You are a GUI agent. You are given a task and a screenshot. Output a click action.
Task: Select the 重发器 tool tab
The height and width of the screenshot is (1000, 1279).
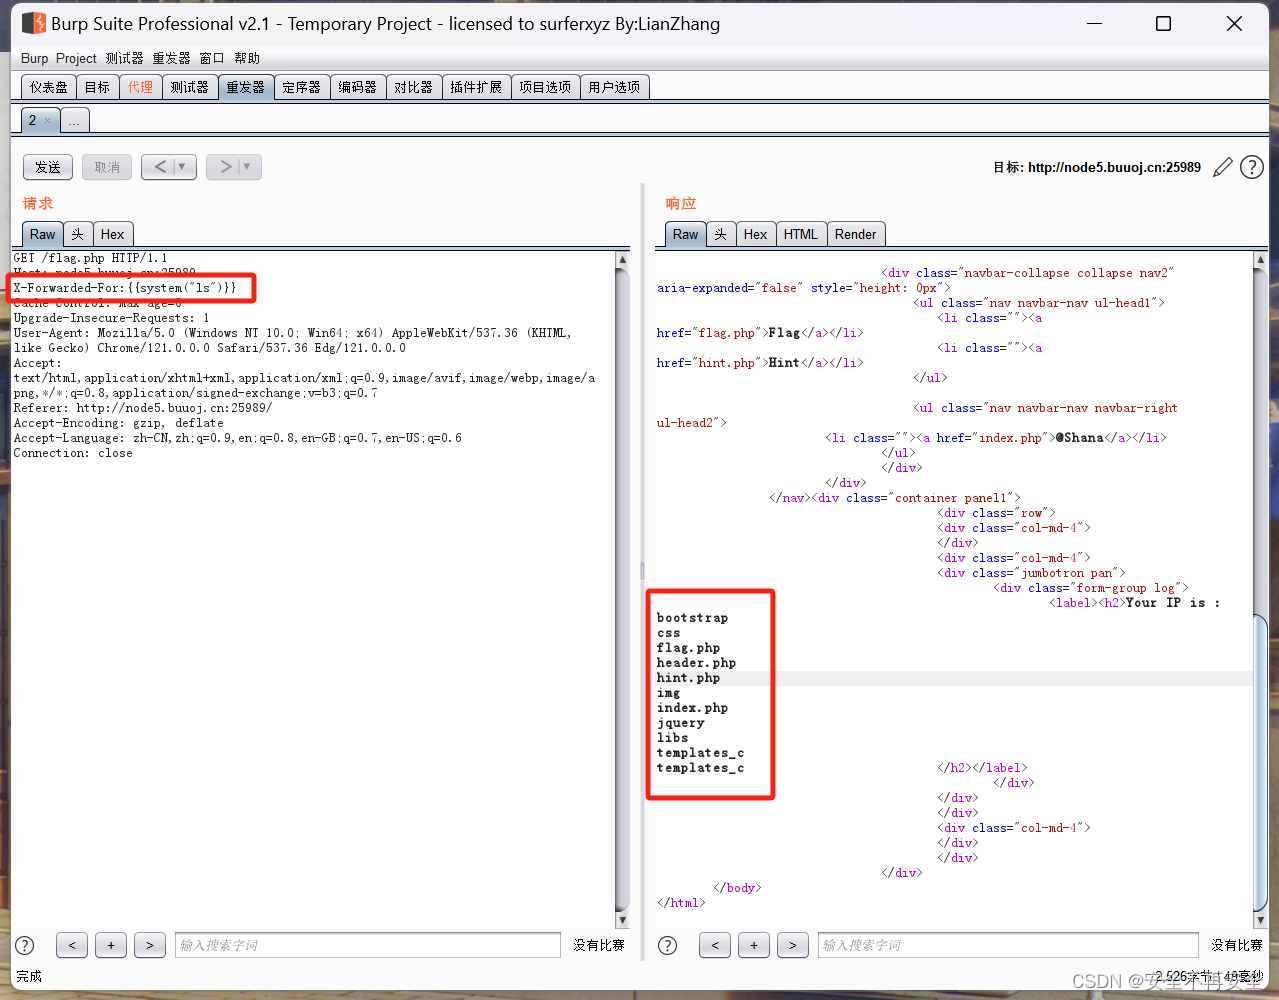[245, 87]
